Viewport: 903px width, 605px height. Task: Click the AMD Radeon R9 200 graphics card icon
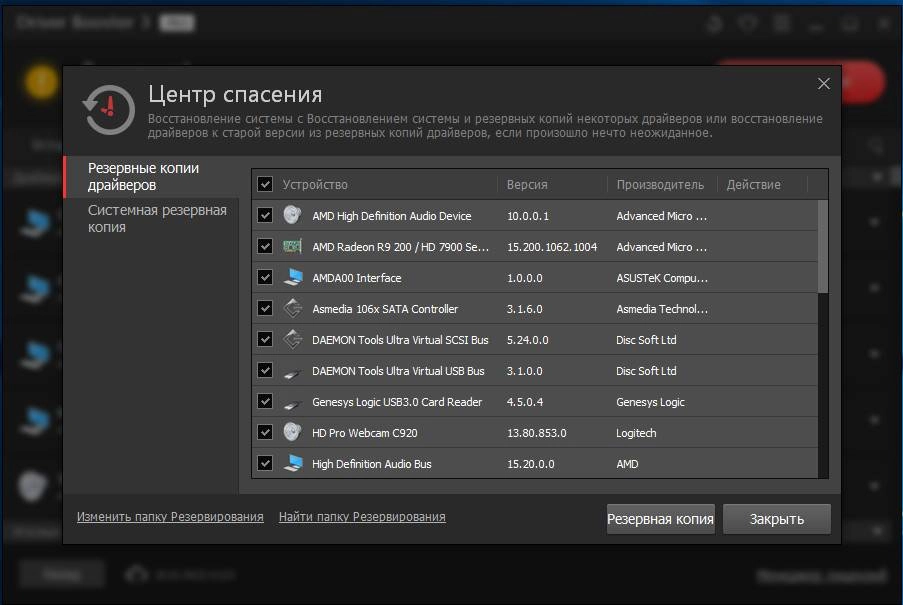293,246
